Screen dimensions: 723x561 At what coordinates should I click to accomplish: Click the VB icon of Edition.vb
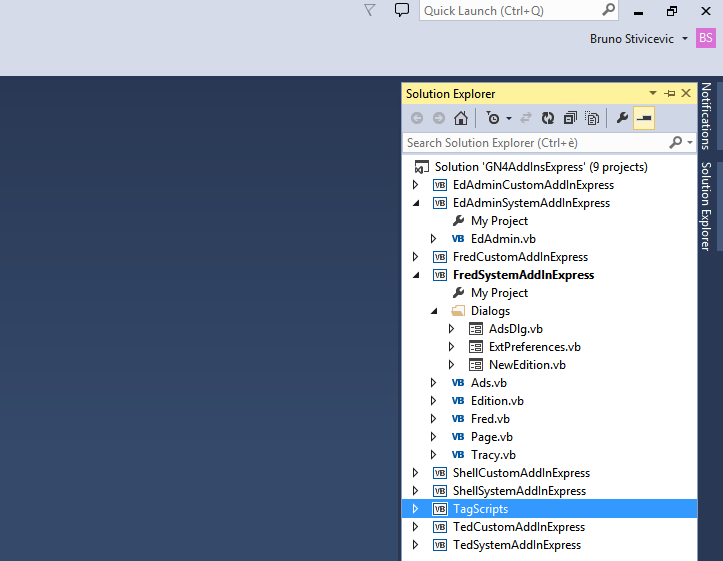click(458, 401)
